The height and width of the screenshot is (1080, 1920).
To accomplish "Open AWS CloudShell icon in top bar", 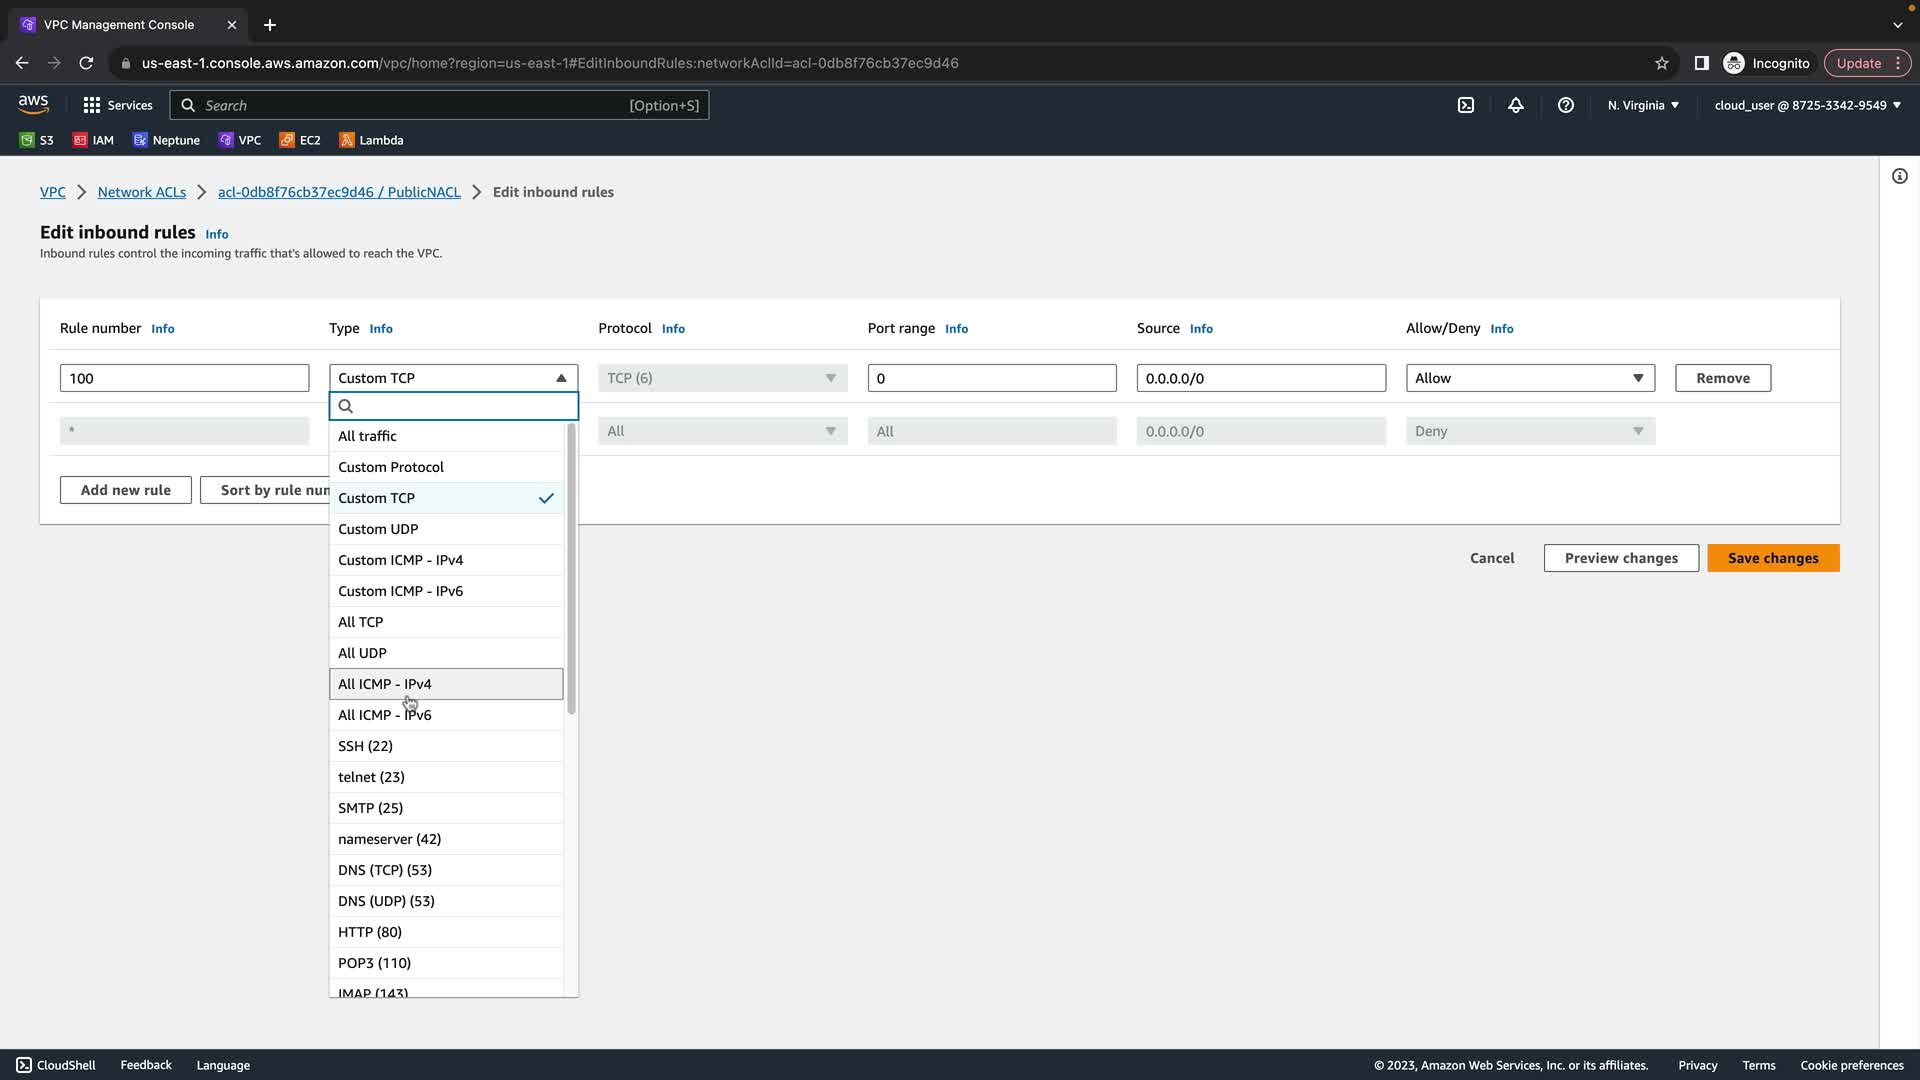I will point(1466,105).
